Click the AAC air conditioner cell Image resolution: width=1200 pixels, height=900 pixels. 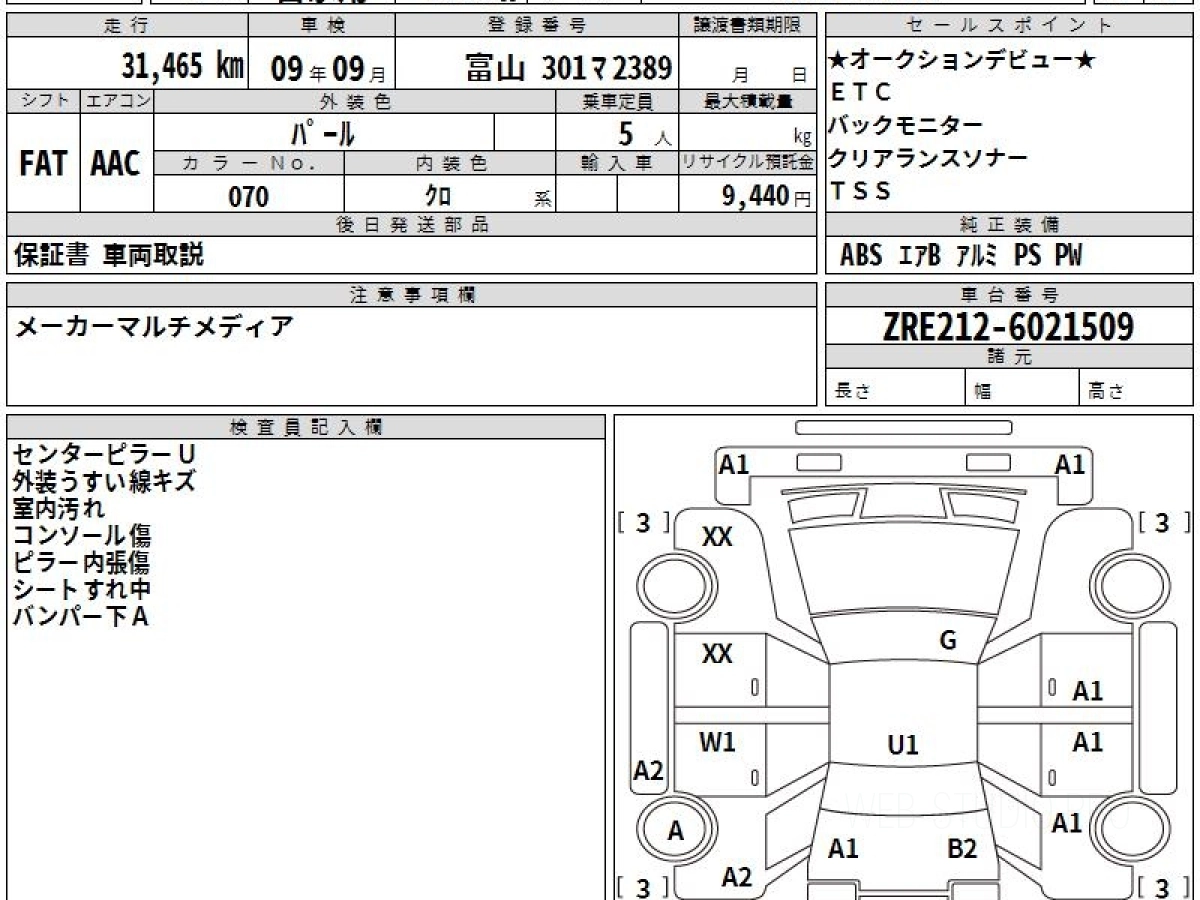point(116,164)
